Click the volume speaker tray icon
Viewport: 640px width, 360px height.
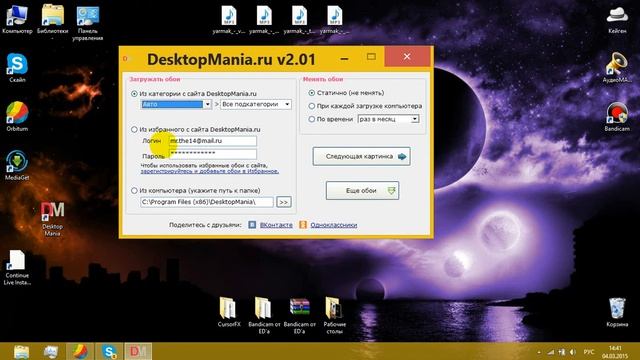573,352
